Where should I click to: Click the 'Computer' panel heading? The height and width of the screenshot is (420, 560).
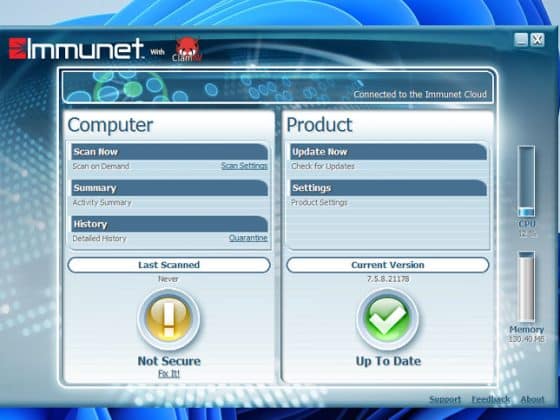(x=110, y=125)
